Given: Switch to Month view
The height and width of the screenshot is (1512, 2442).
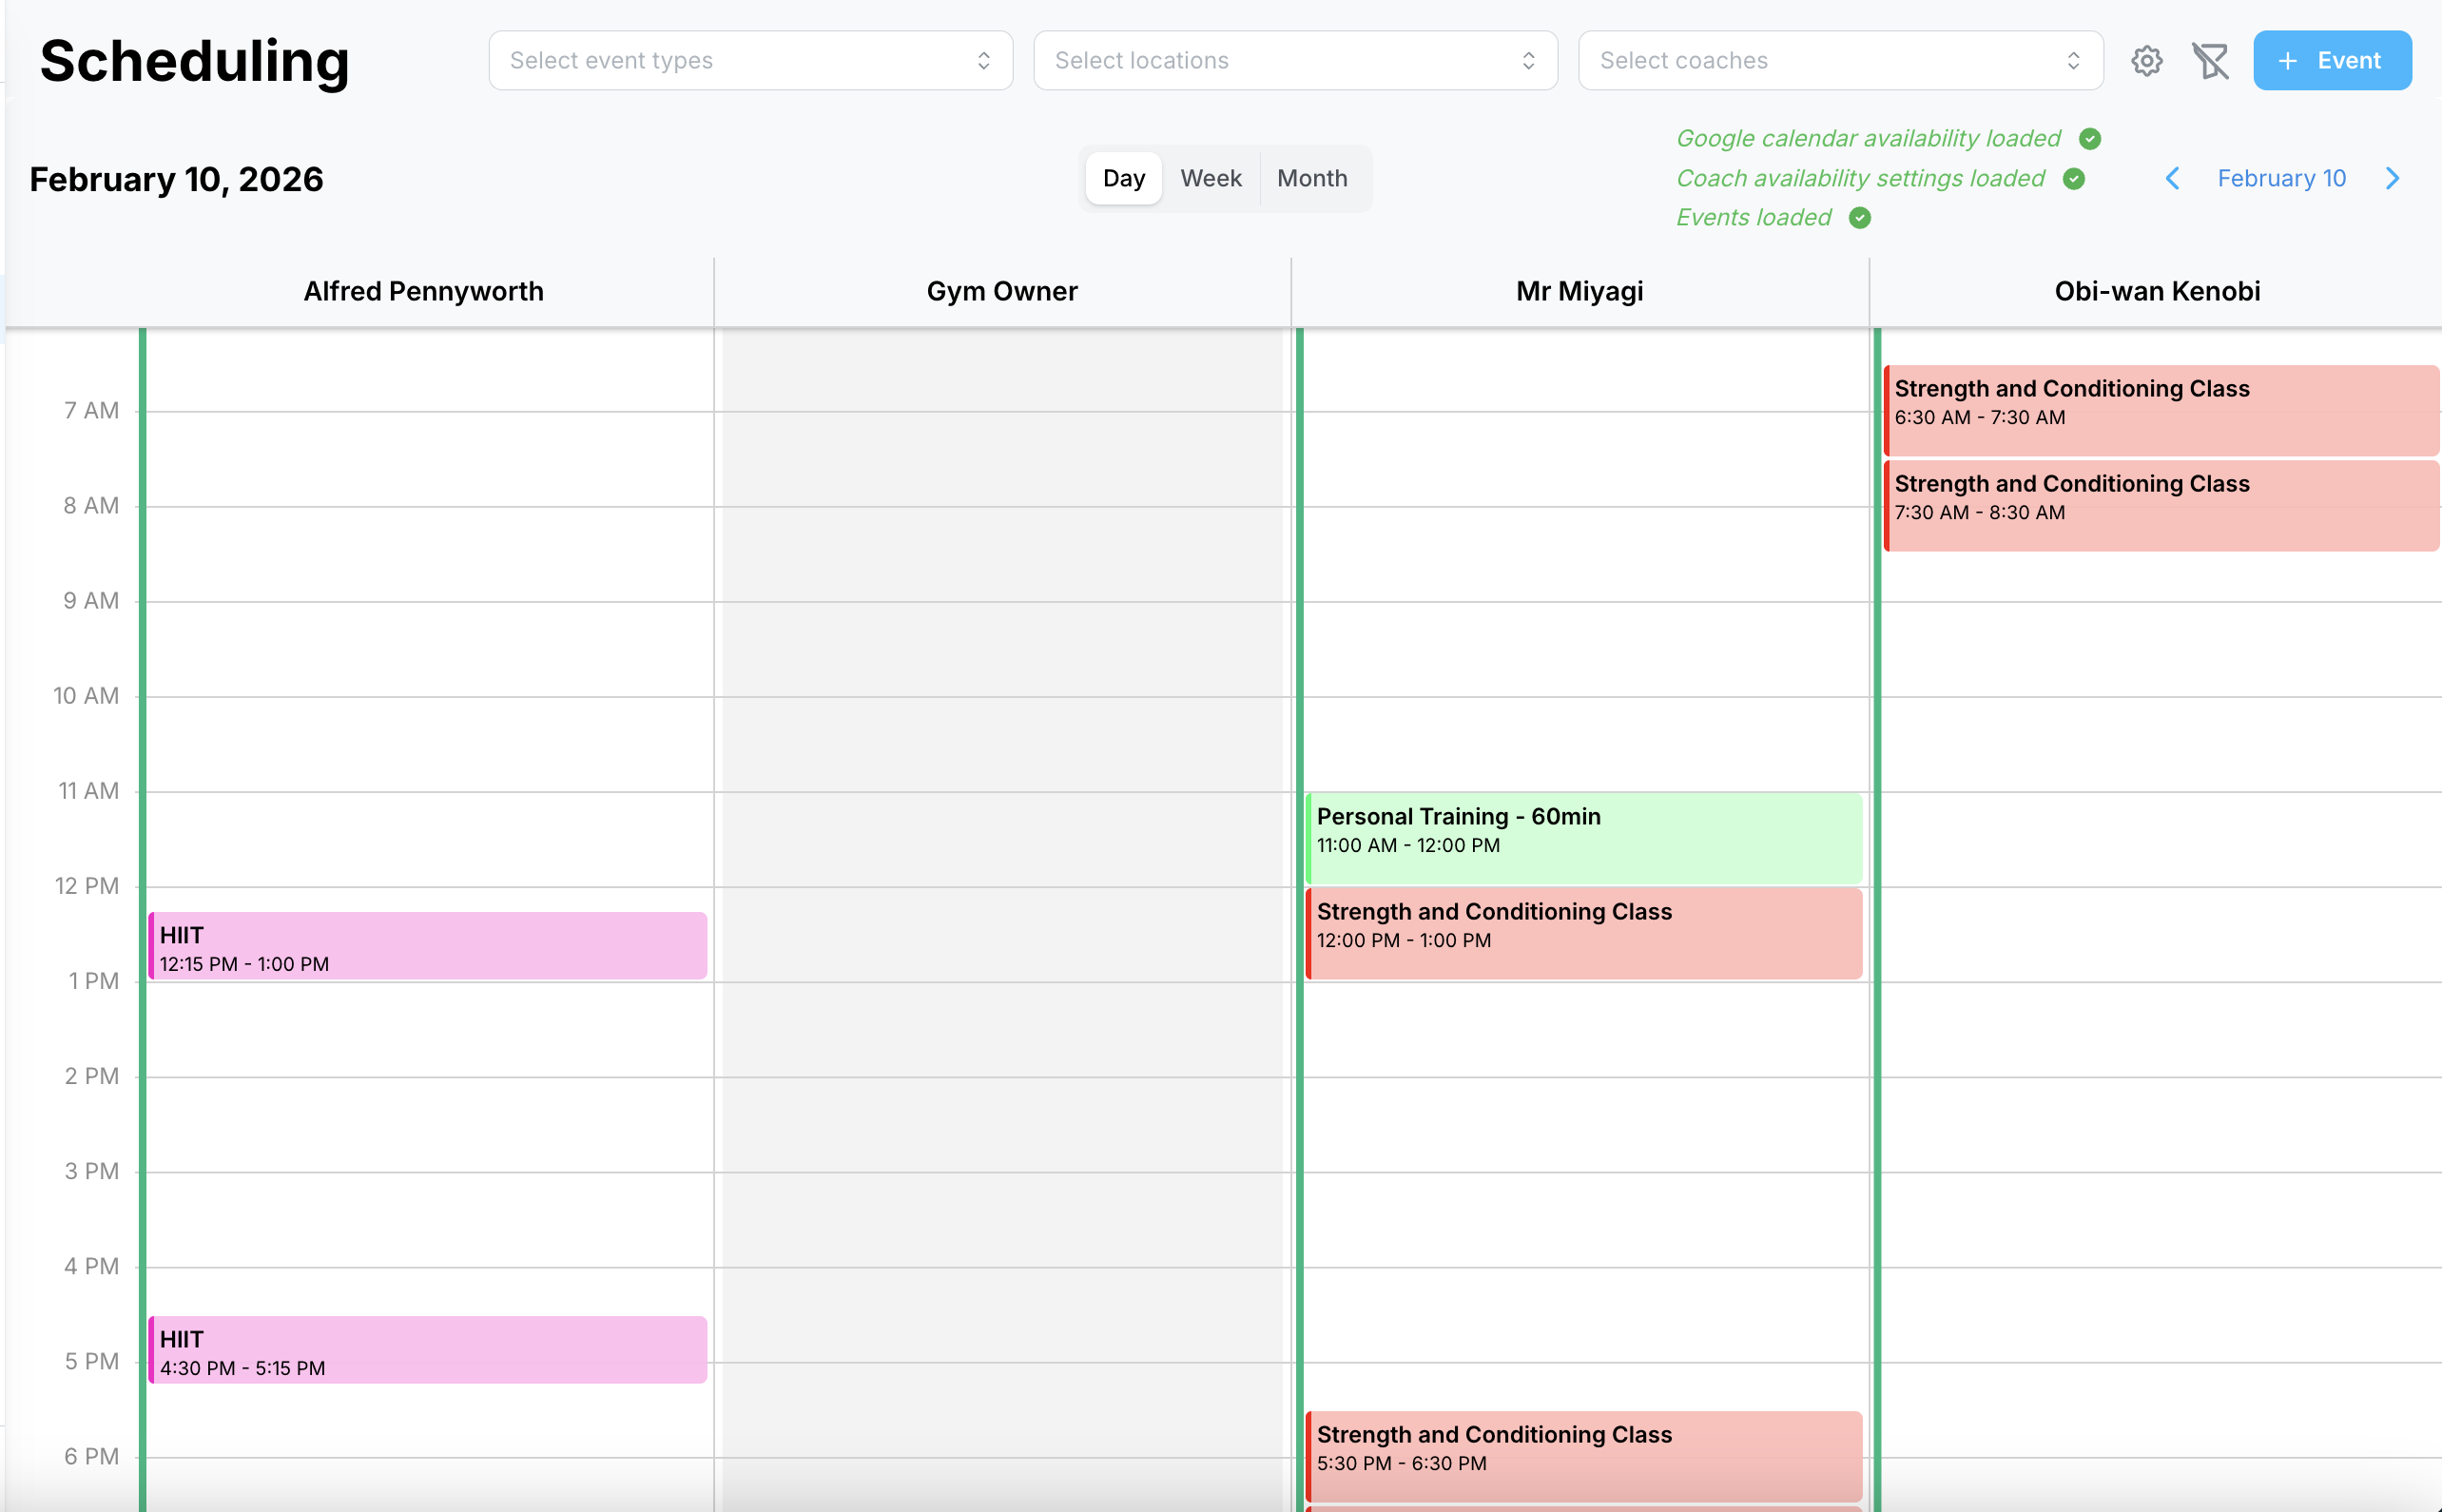Looking at the screenshot, I should (x=1312, y=178).
